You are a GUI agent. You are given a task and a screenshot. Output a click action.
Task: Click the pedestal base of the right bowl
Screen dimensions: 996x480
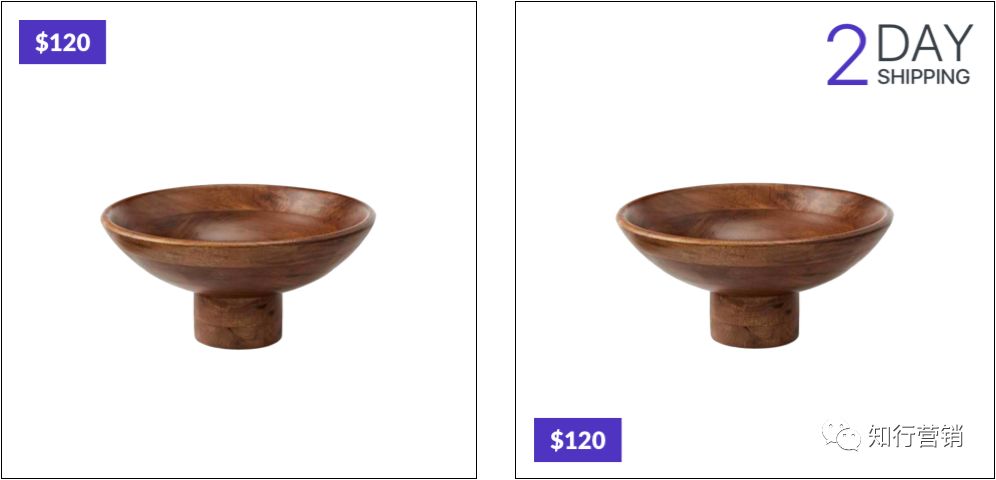[x=755, y=320]
